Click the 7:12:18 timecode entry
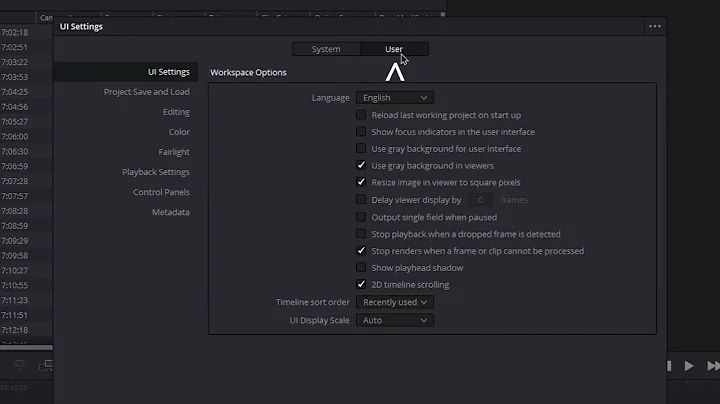720x404 pixels. tap(15, 330)
